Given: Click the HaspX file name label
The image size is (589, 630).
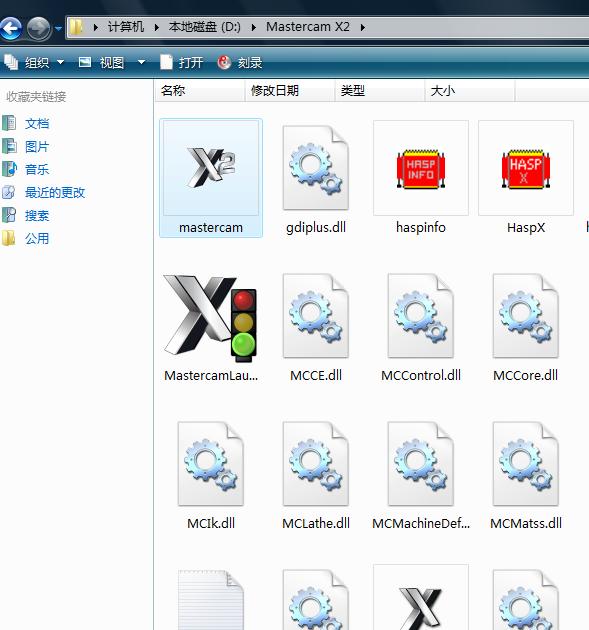Looking at the screenshot, I should coord(526,228).
